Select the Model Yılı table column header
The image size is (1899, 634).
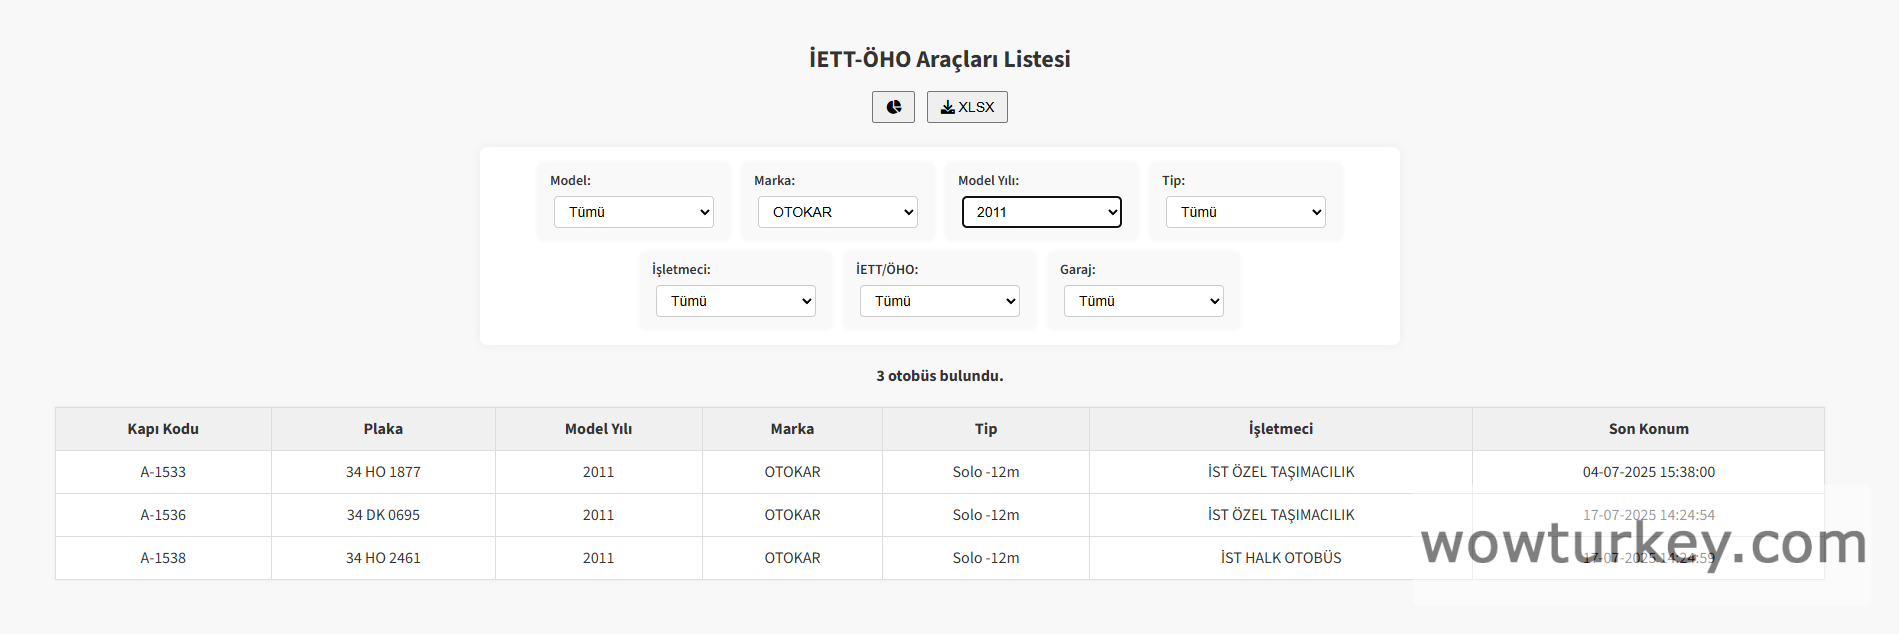[x=598, y=429]
